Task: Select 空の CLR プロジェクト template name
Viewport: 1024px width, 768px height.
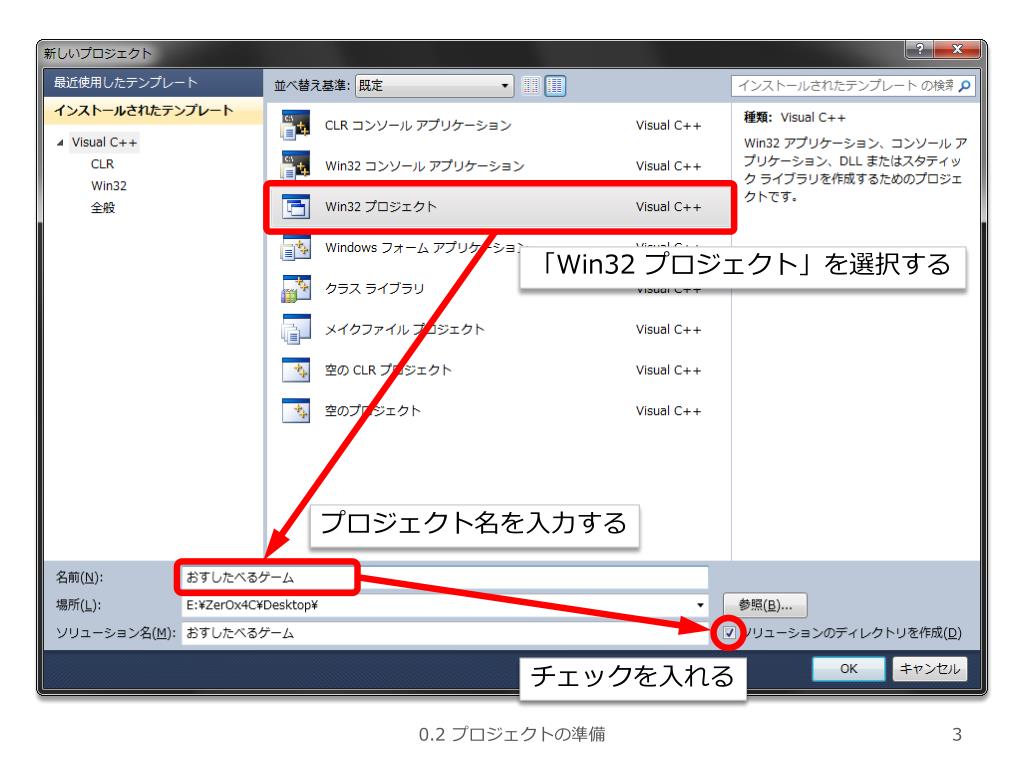Action: (x=388, y=370)
